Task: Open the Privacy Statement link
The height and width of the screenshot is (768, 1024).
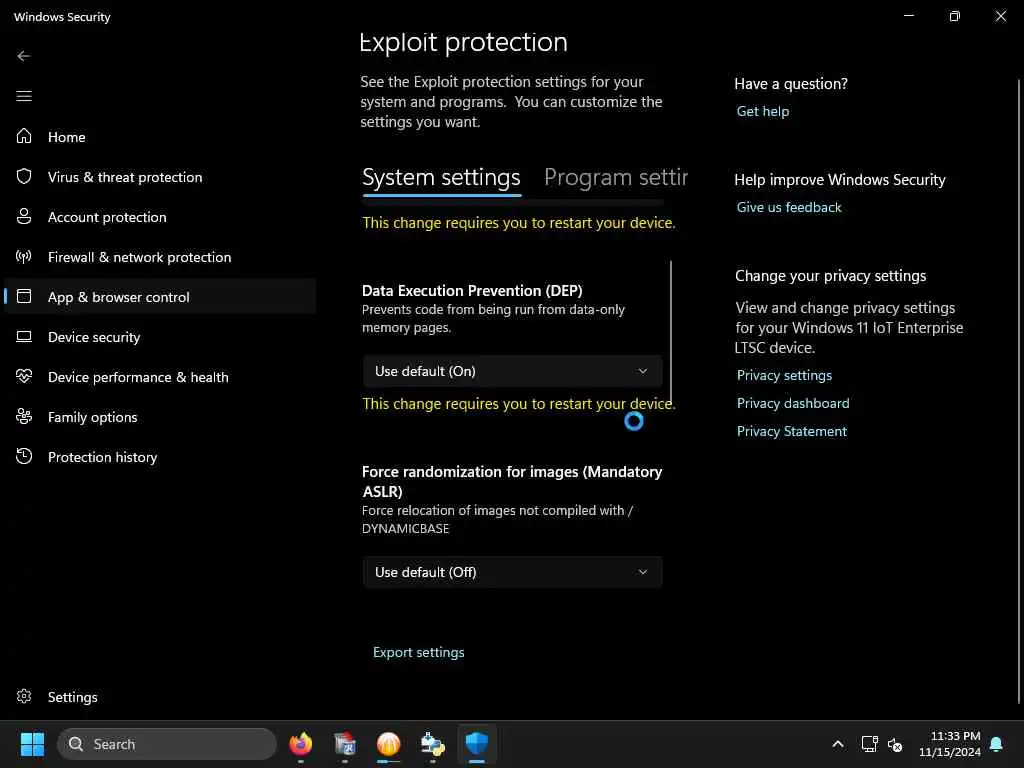Action: click(792, 431)
